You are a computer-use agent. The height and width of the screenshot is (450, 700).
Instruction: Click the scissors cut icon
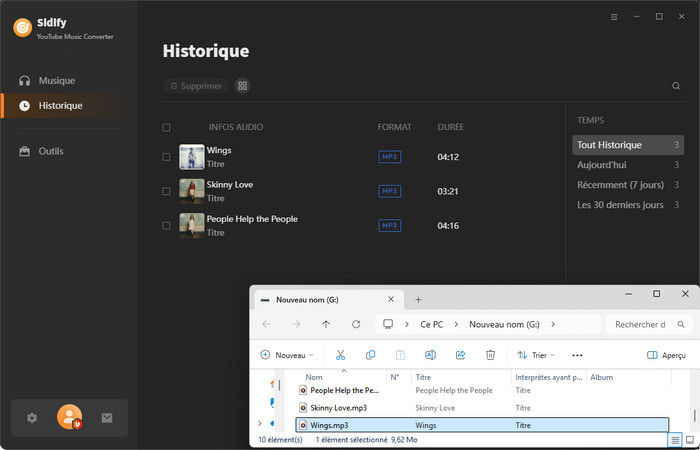340,355
